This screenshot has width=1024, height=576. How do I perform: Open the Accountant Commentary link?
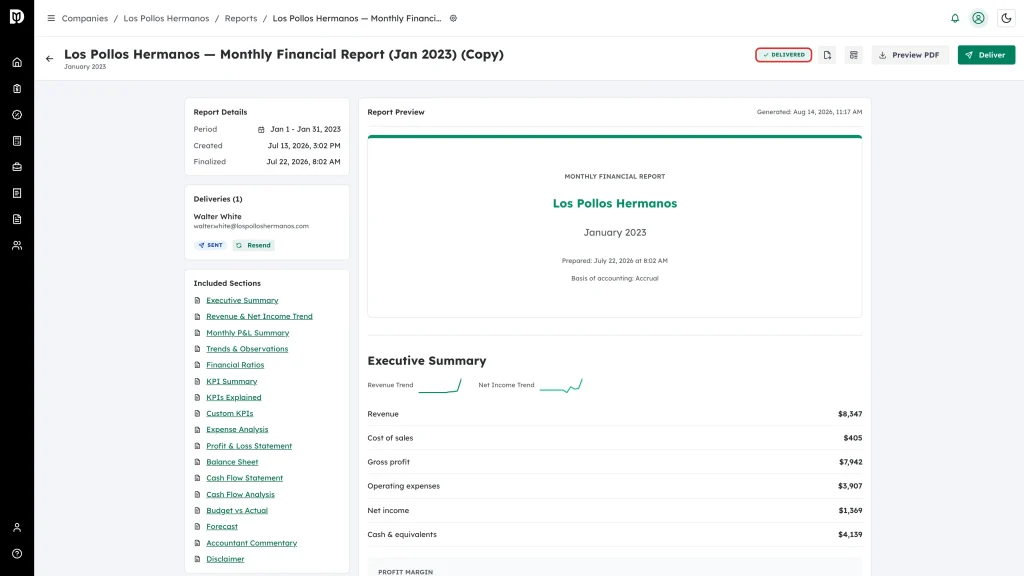pos(251,543)
